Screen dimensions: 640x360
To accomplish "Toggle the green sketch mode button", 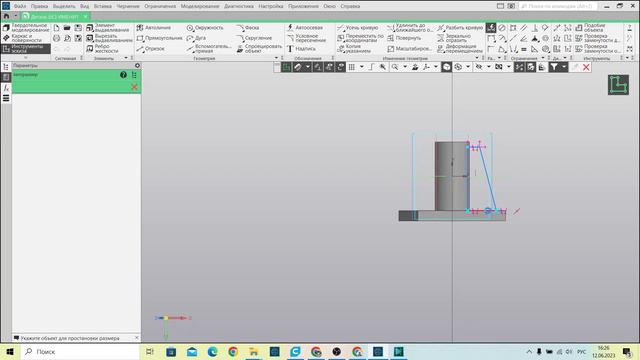I will pos(287,67).
